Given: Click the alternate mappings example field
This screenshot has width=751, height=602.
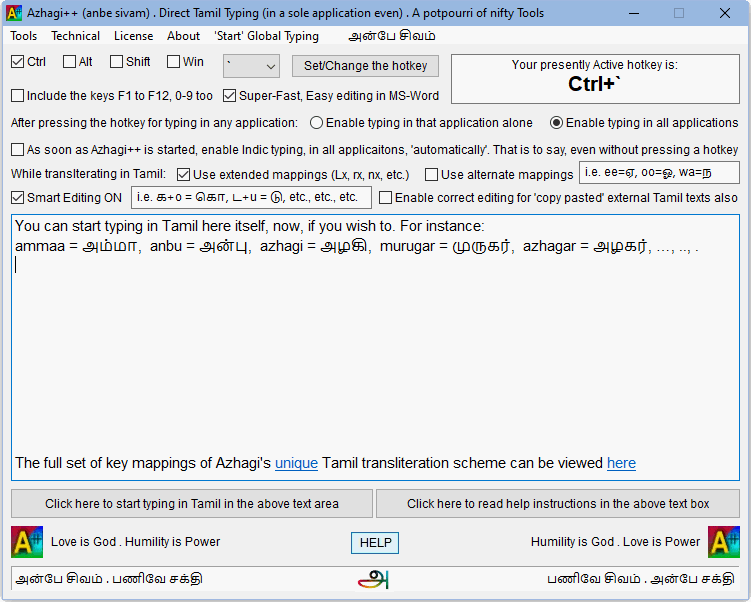Looking at the screenshot, I should pyautogui.click(x=660, y=173).
